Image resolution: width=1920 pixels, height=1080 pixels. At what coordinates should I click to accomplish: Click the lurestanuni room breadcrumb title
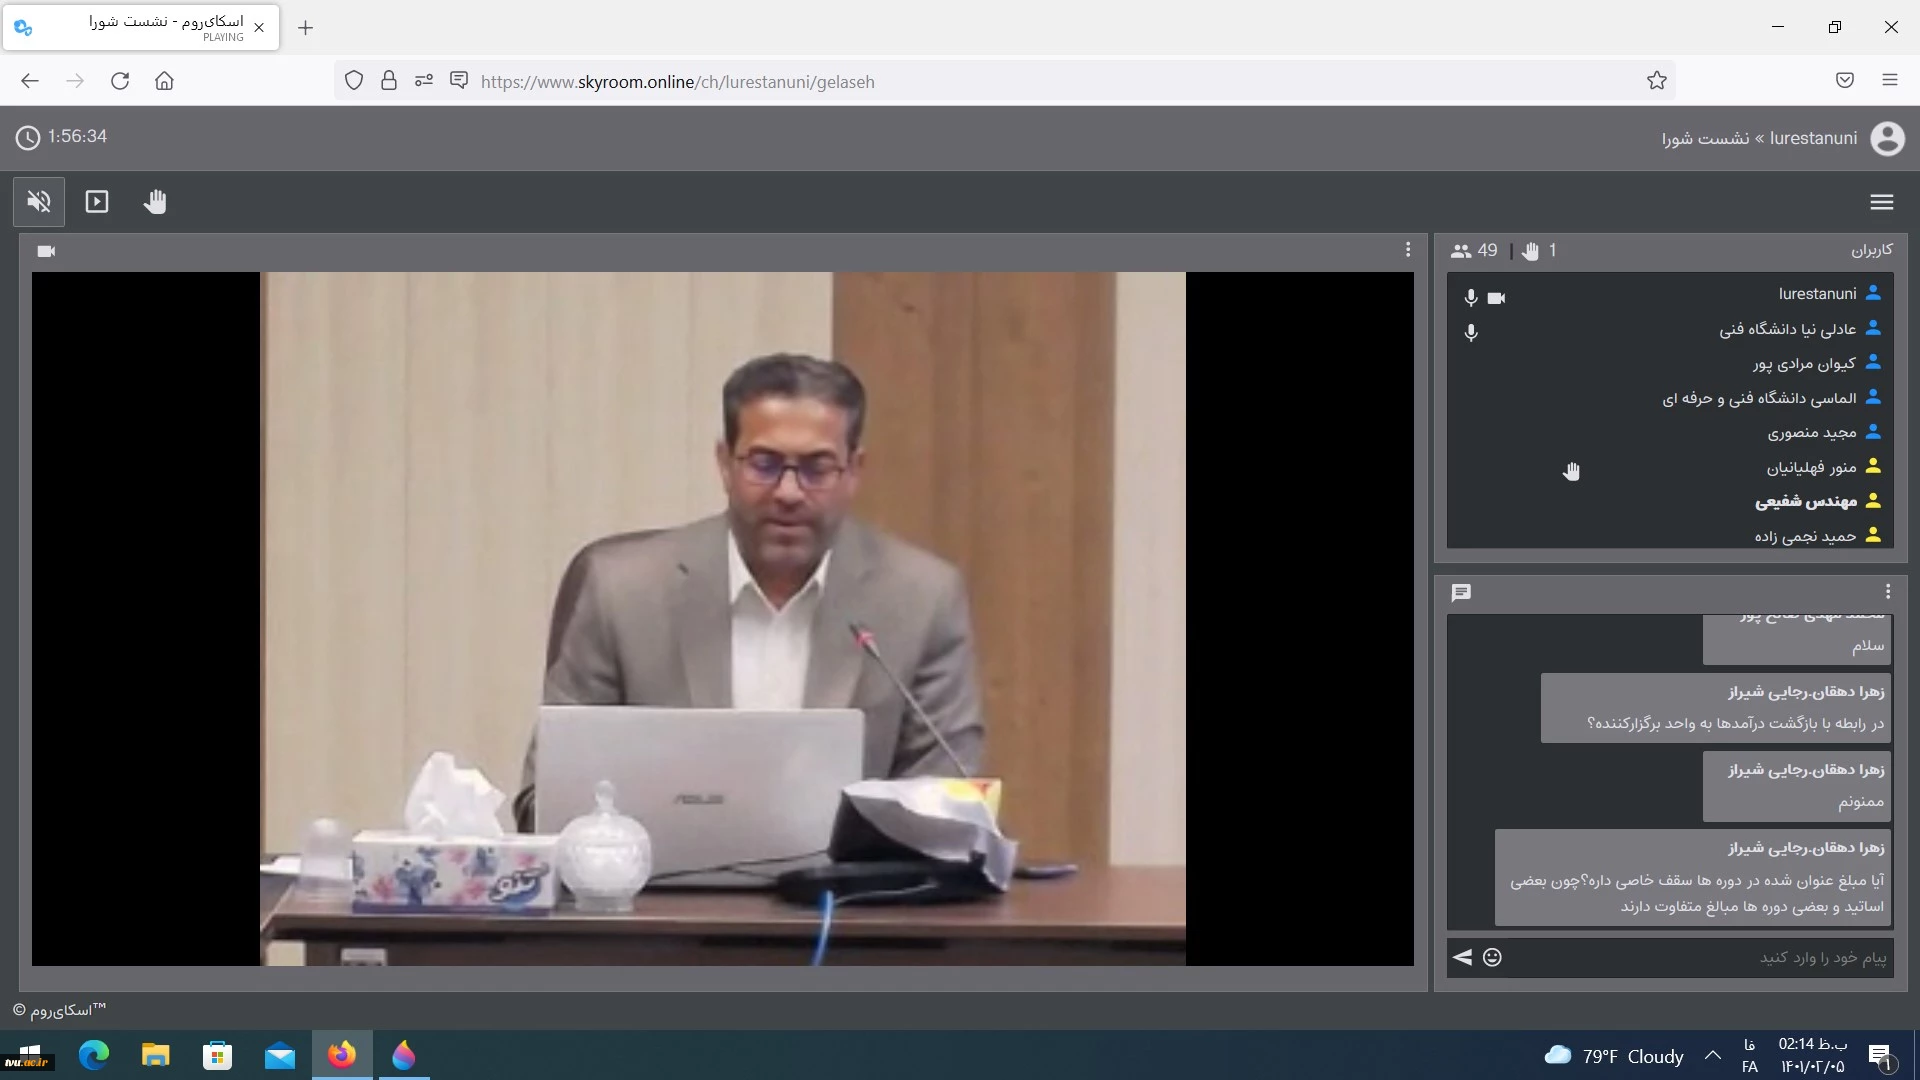click(x=1759, y=138)
